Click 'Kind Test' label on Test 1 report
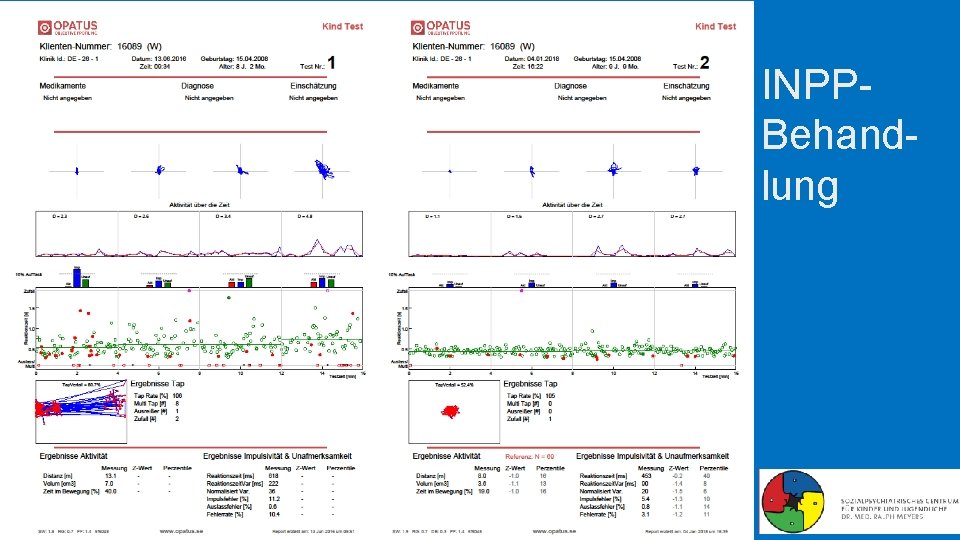 click(x=343, y=26)
